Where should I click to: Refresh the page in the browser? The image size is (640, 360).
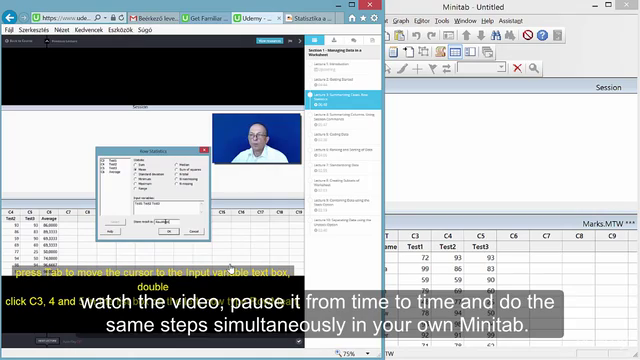(121, 18)
